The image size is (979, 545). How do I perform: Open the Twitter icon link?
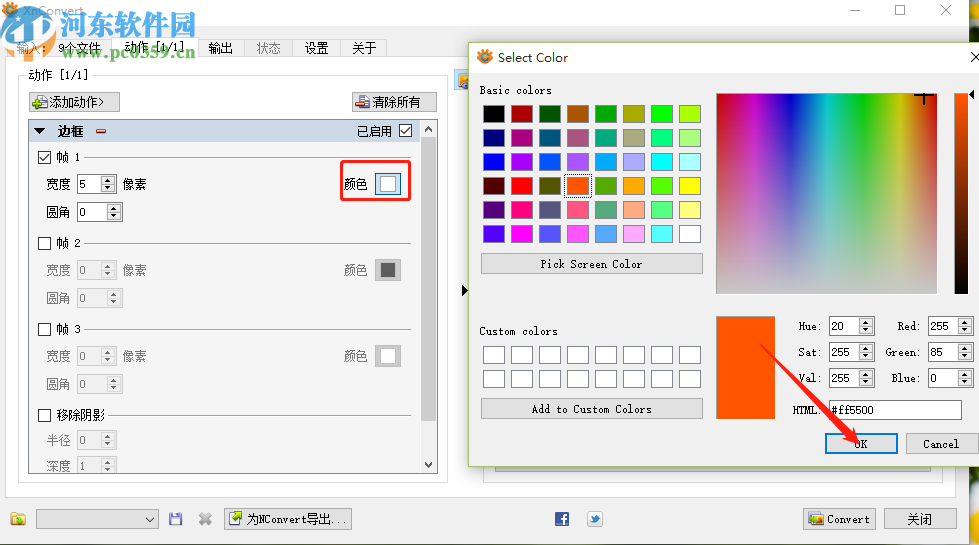(x=595, y=519)
